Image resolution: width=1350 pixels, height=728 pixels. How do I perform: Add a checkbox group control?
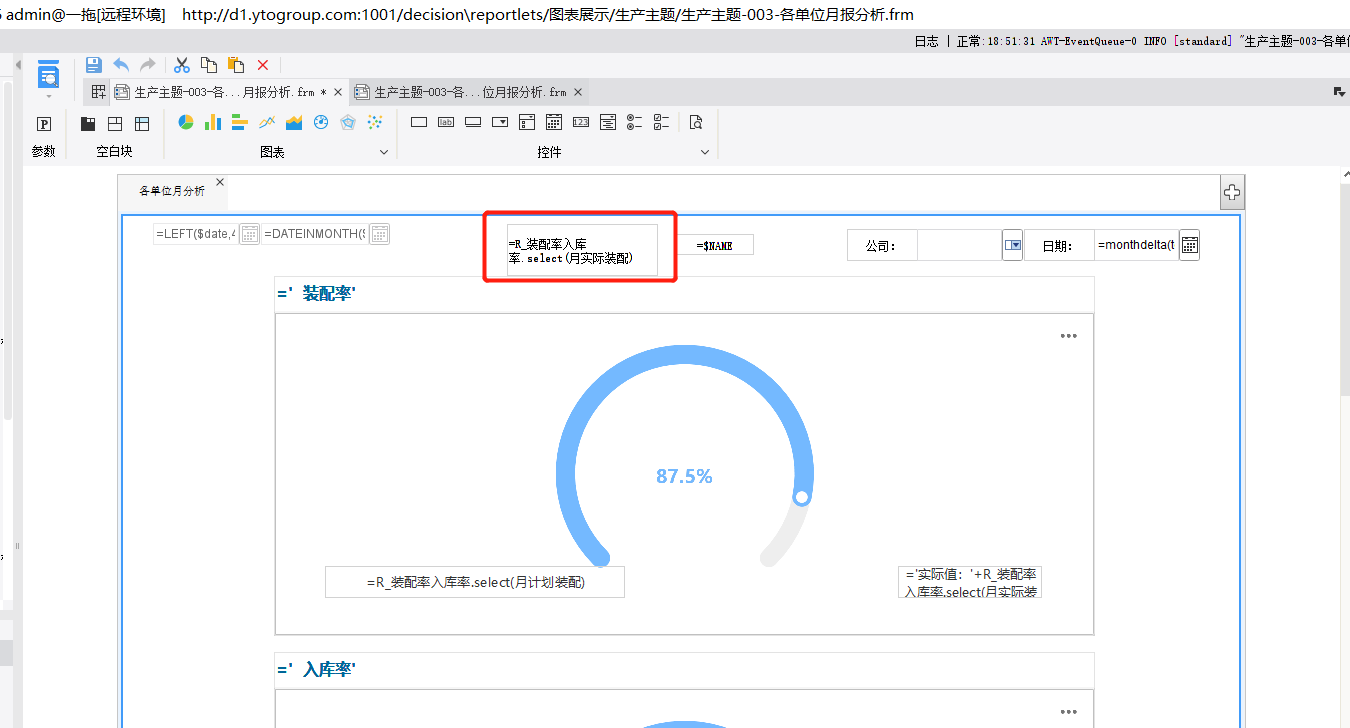(662, 122)
